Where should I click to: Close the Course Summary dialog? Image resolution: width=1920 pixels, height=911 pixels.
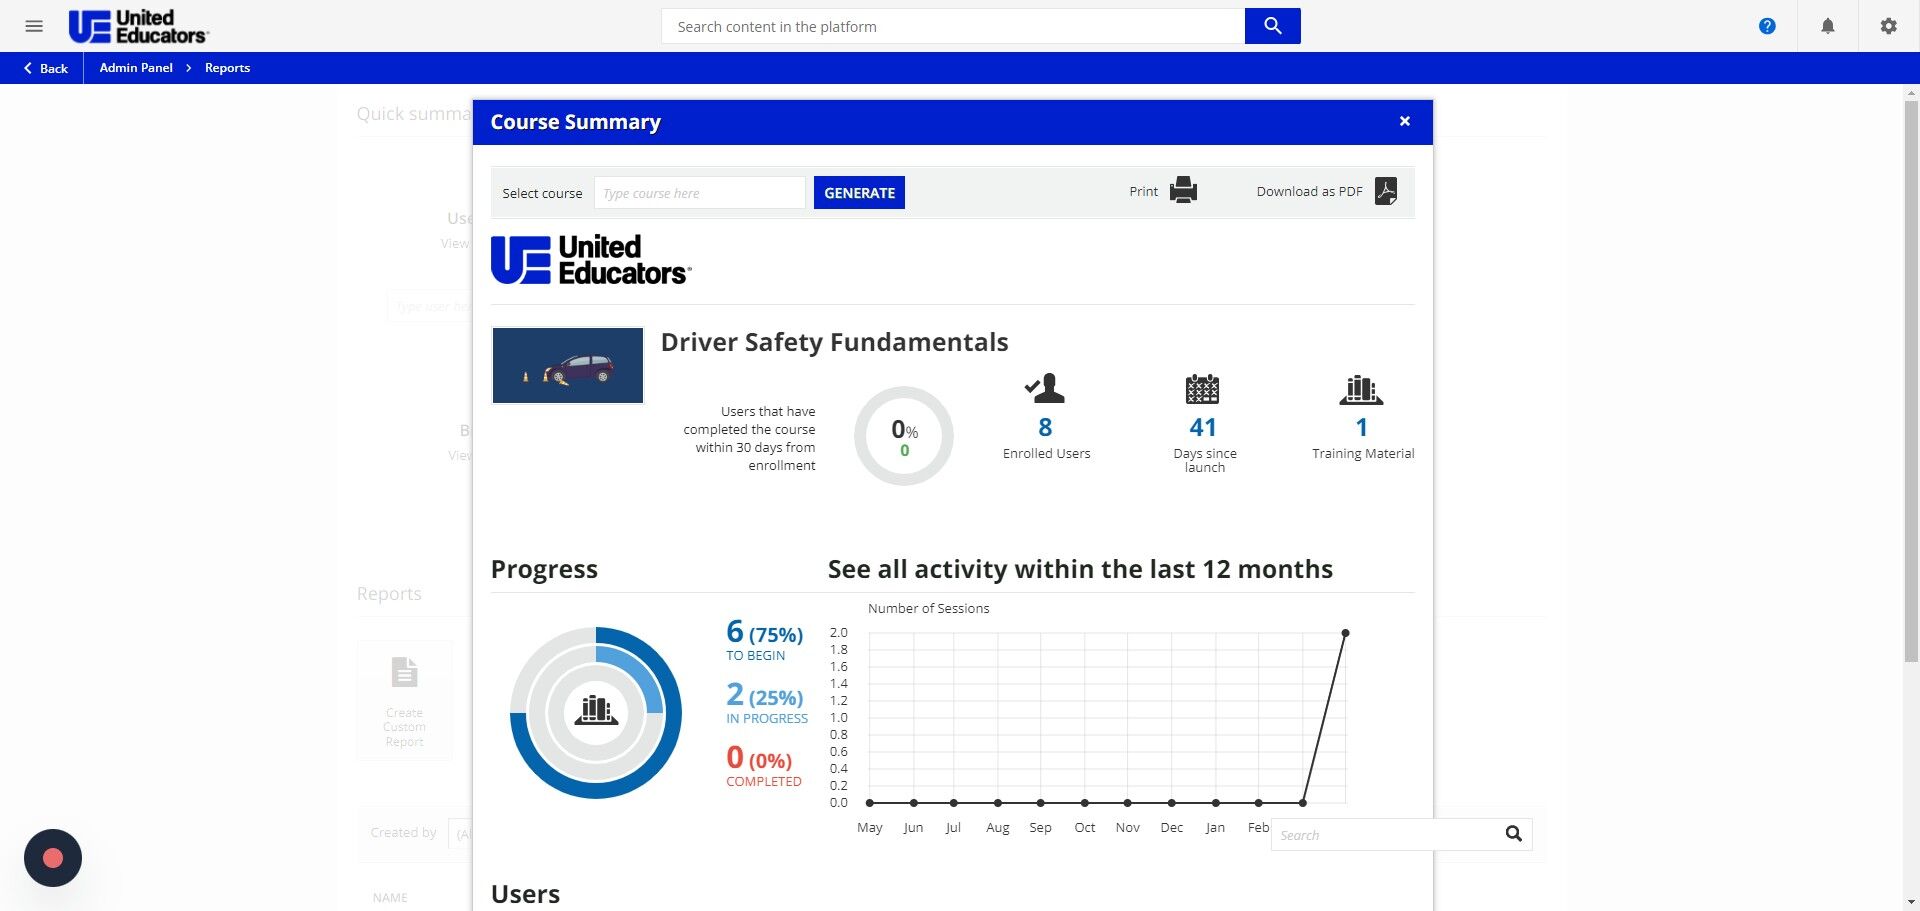pyautogui.click(x=1404, y=121)
